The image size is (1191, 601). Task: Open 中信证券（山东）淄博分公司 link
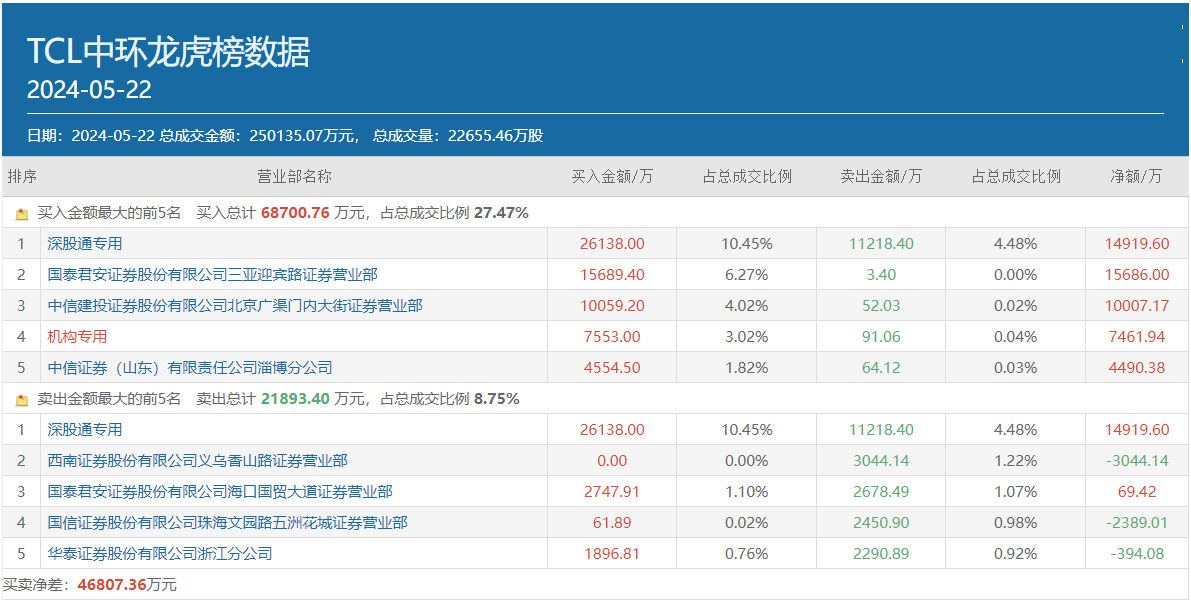pos(190,368)
